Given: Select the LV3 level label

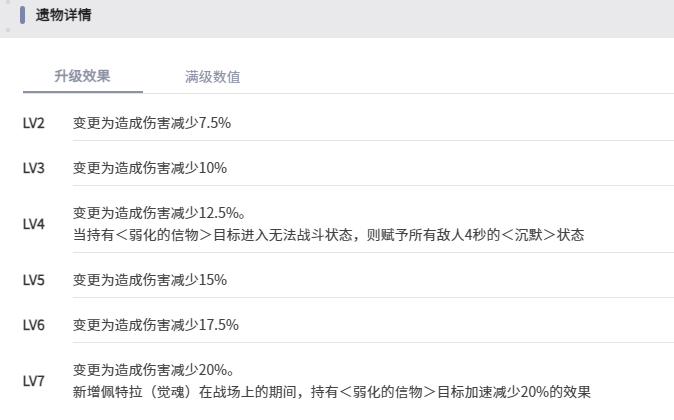Looking at the screenshot, I should pyautogui.click(x=34, y=168).
